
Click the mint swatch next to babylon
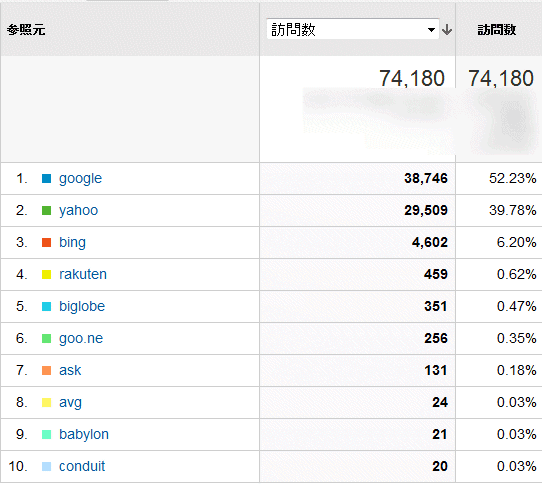pyautogui.click(x=46, y=435)
